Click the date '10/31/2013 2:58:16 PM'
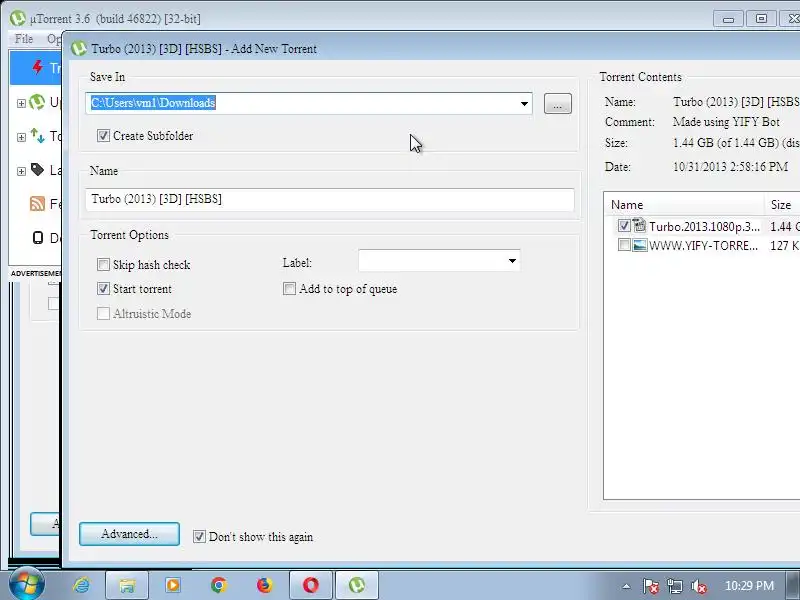 click(730, 166)
